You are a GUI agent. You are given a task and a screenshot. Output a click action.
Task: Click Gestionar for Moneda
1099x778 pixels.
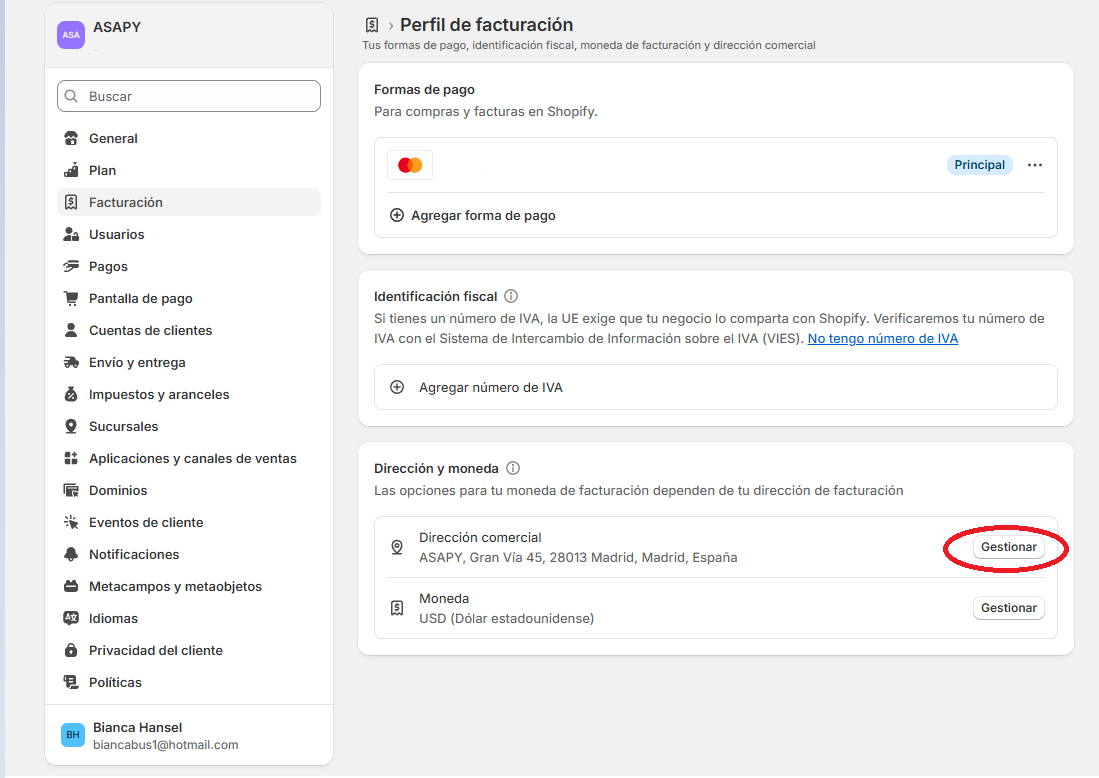tap(1009, 608)
